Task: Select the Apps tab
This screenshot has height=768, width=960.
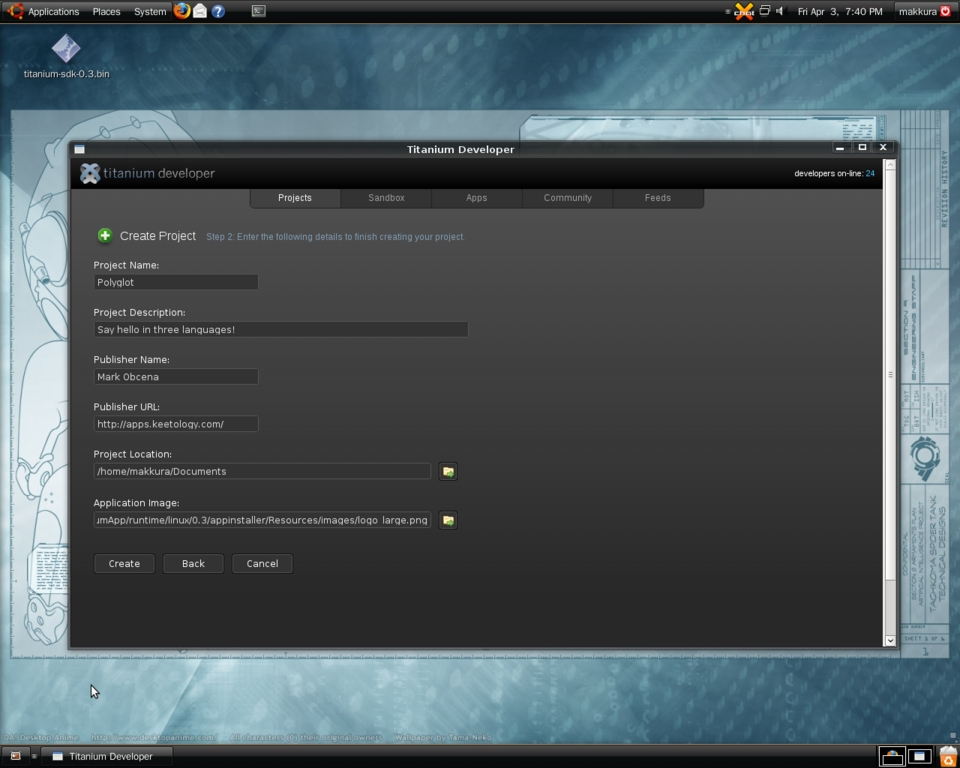Action: coord(476,198)
